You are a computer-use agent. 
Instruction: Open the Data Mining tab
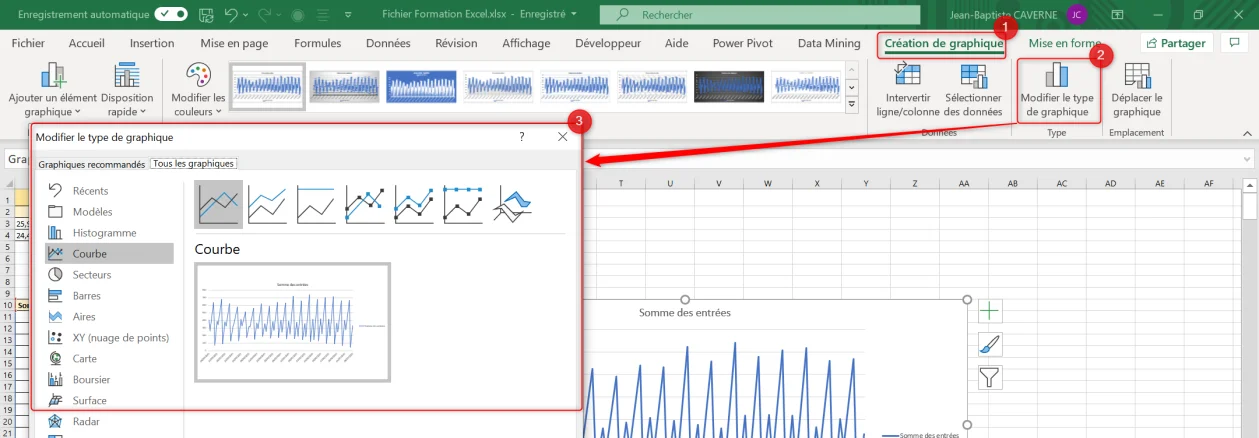[x=829, y=43]
